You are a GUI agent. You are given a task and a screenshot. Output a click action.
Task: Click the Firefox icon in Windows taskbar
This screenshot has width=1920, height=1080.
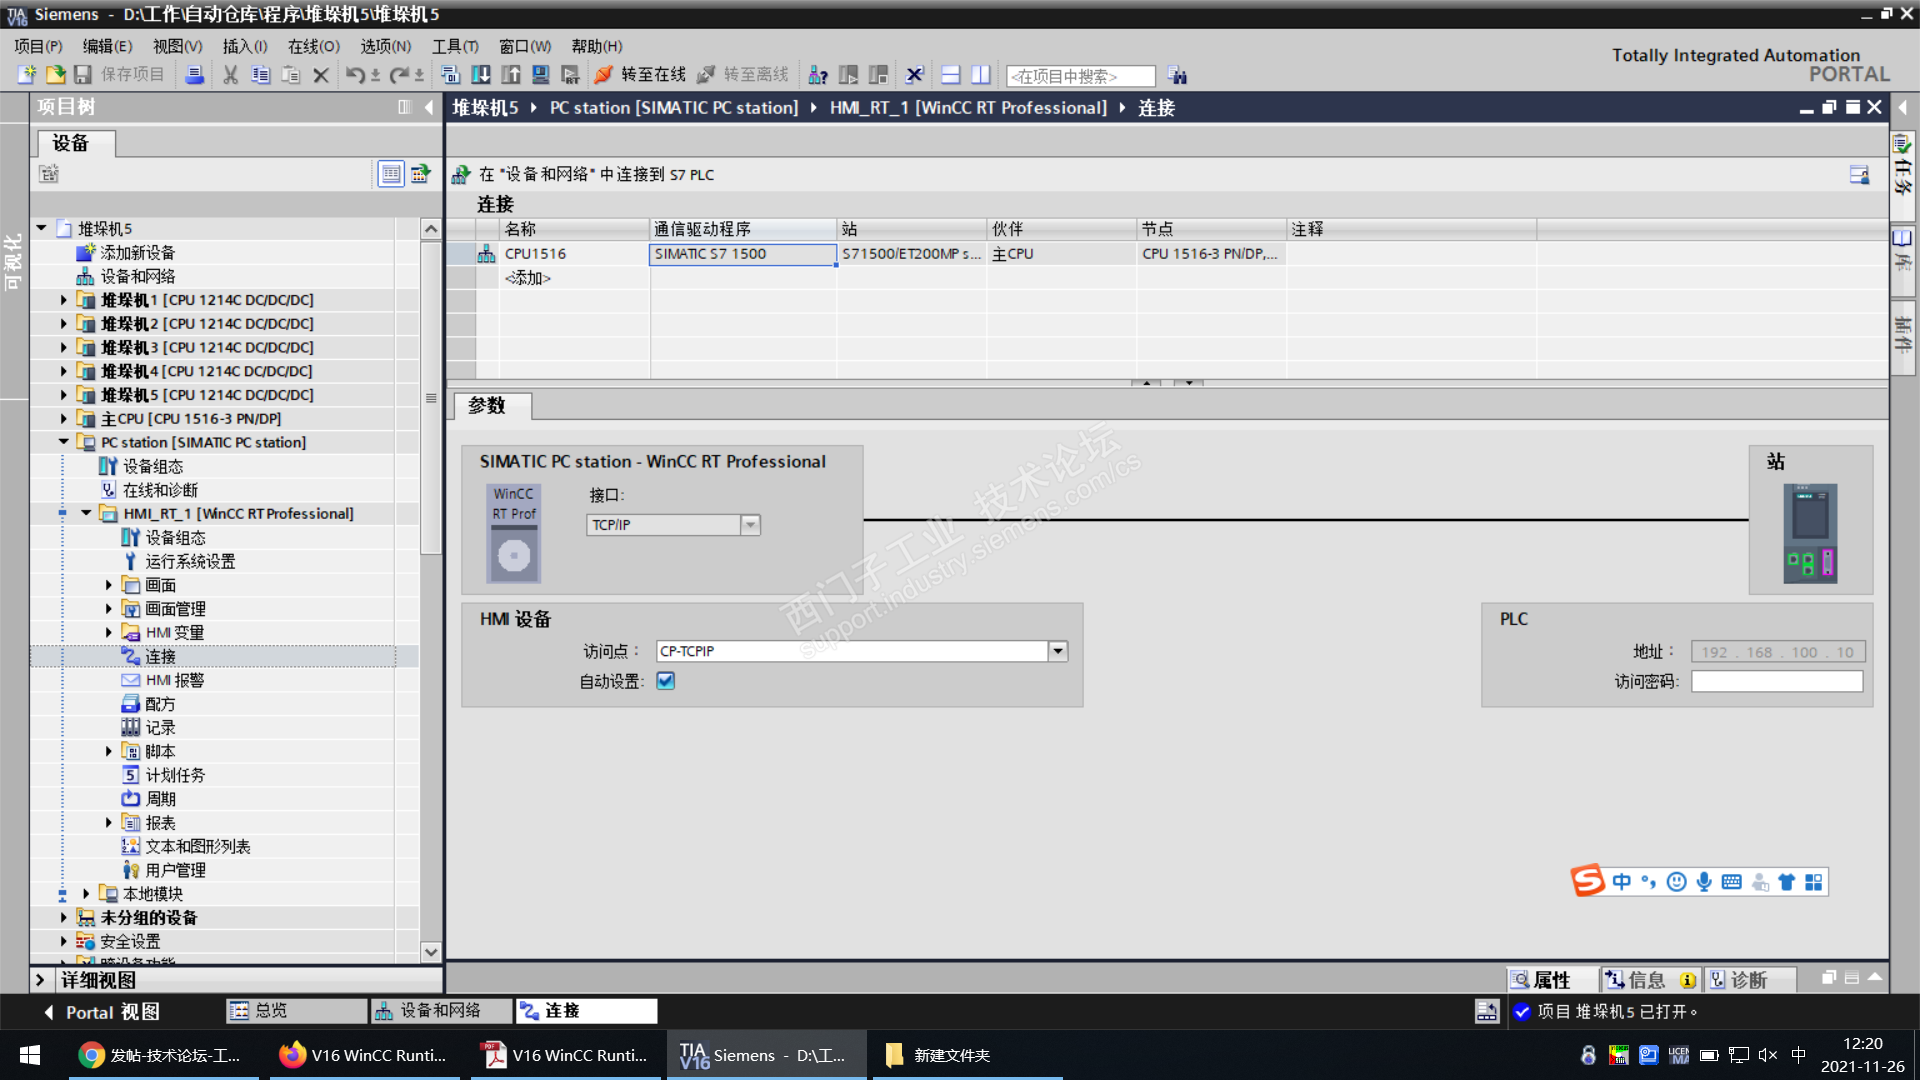click(292, 1055)
